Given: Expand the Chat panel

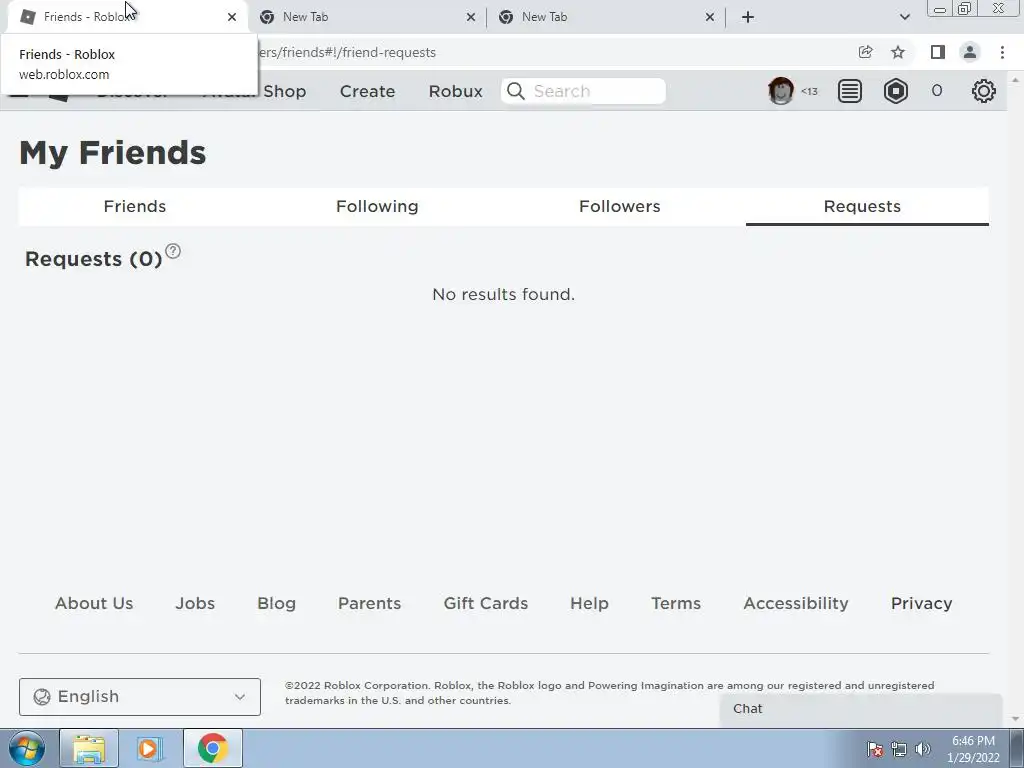Looking at the screenshot, I should tap(861, 709).
